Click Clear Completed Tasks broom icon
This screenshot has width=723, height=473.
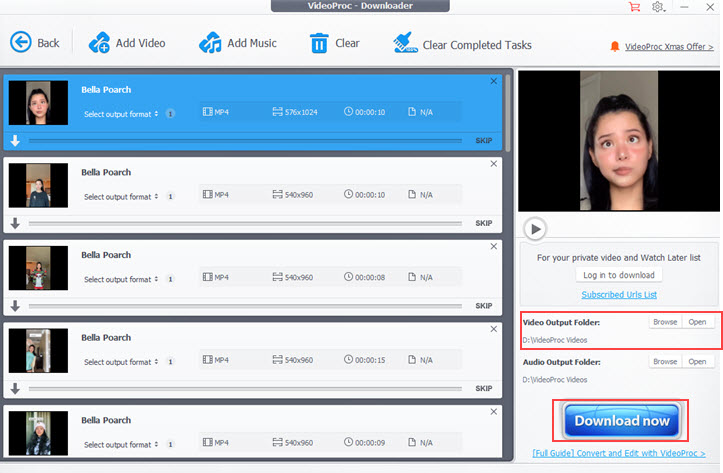click(405, 42)
